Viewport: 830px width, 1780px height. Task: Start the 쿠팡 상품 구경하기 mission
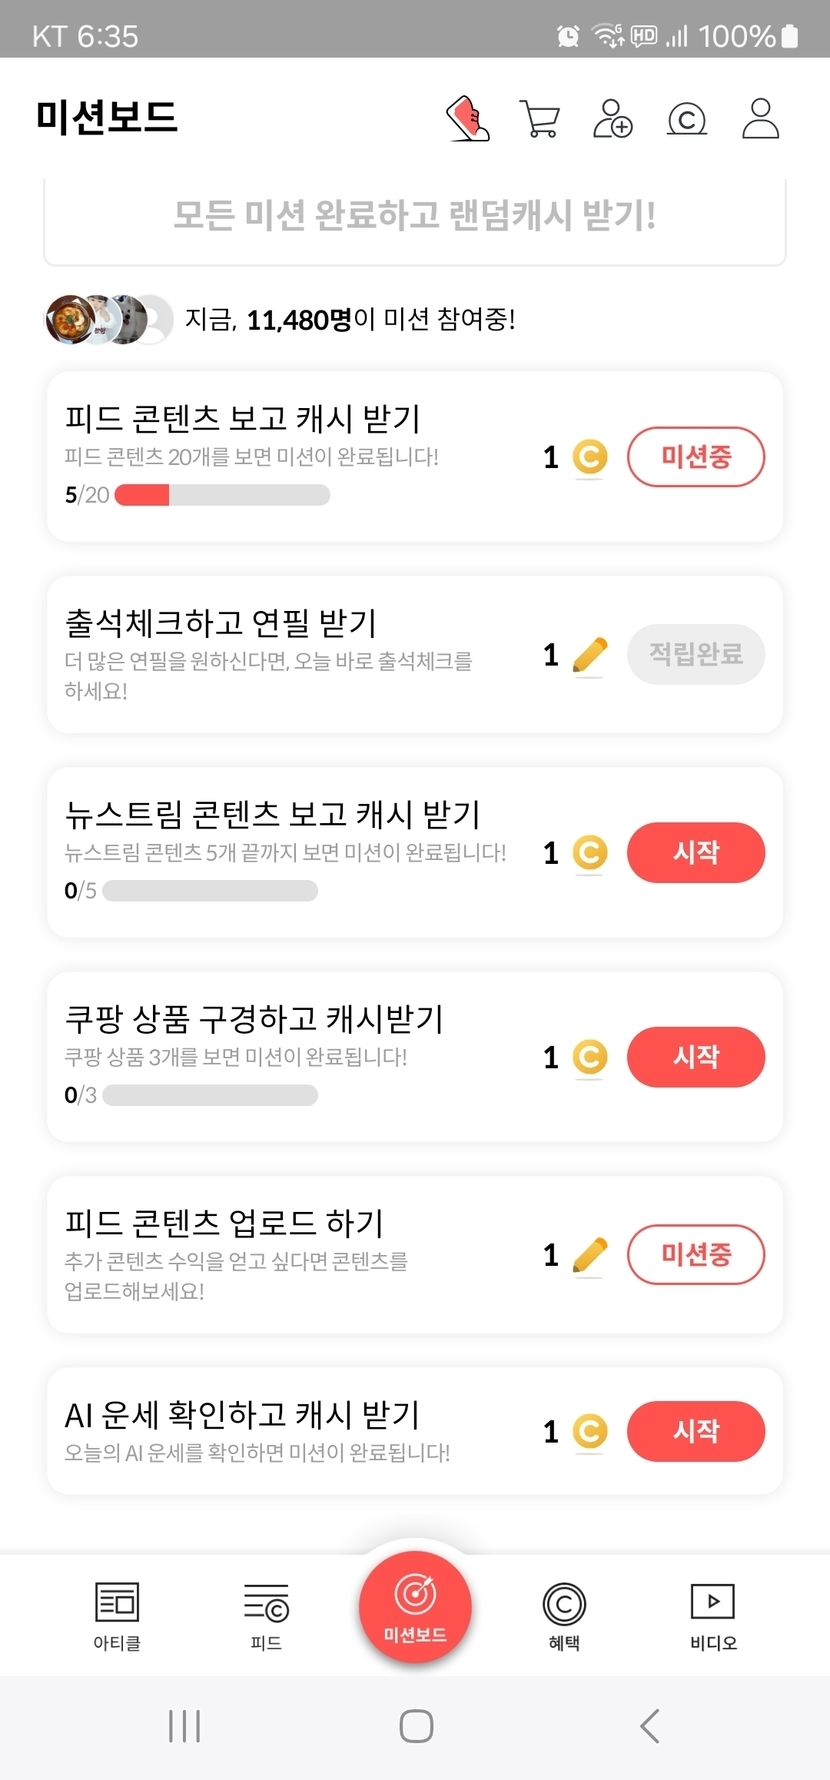point(696,1057)
